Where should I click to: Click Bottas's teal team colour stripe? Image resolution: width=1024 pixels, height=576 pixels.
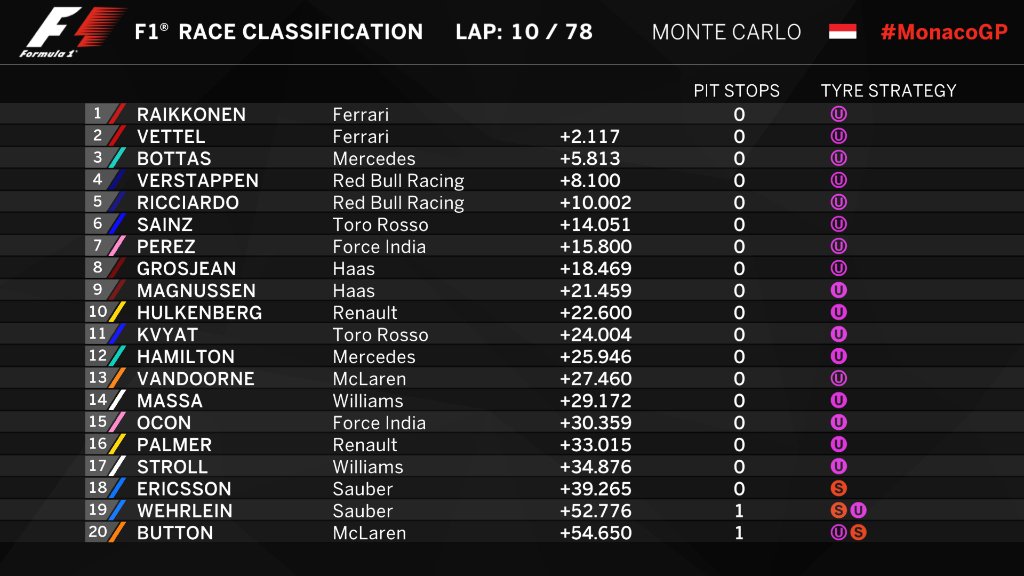pos(117,158)
